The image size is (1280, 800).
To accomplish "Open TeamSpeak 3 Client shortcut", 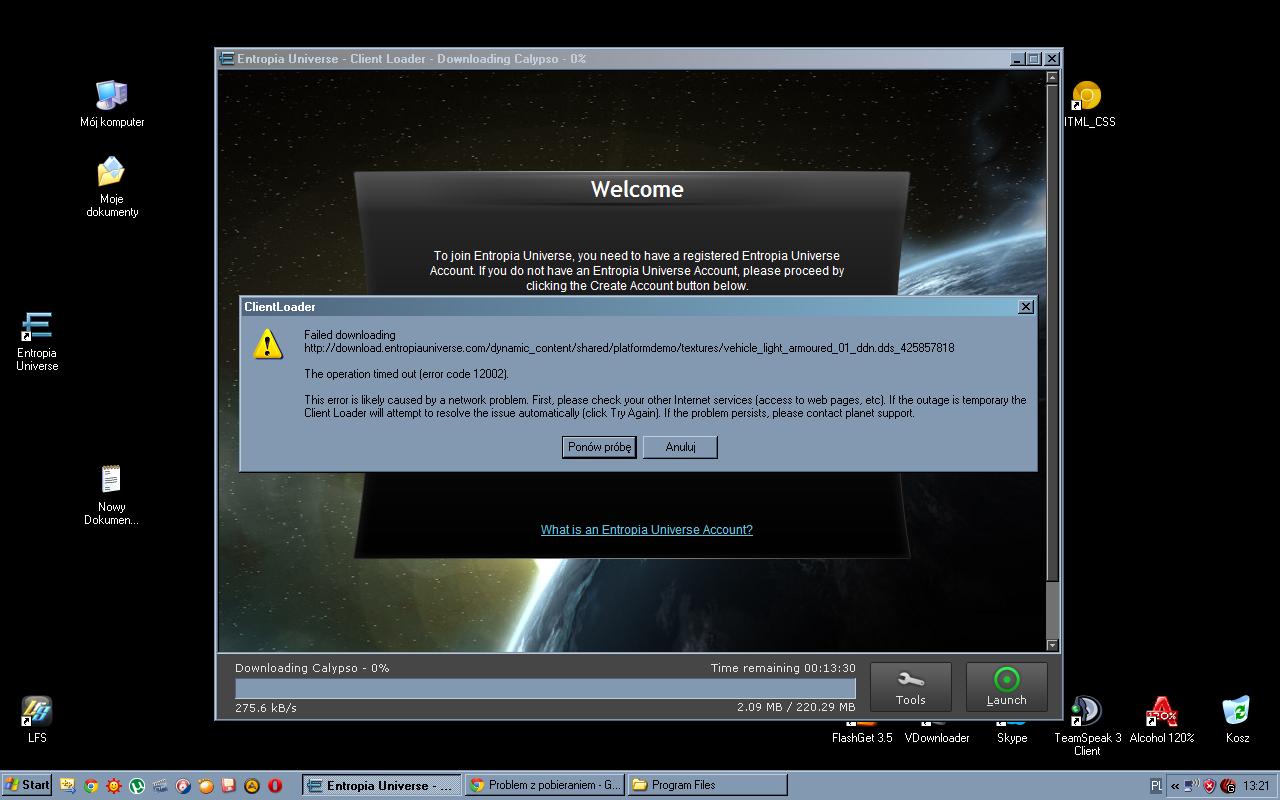I will pyautogui.click(x=1086, y=712).
